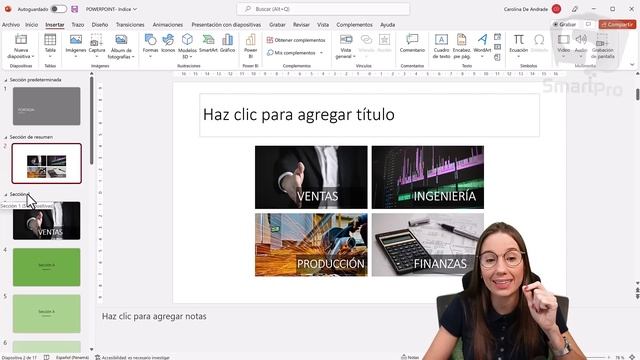The width and height of the screenshot is (640, 360).
Task: Click the title placeholder Haz clic para agregar título
Action: point(369,115)
